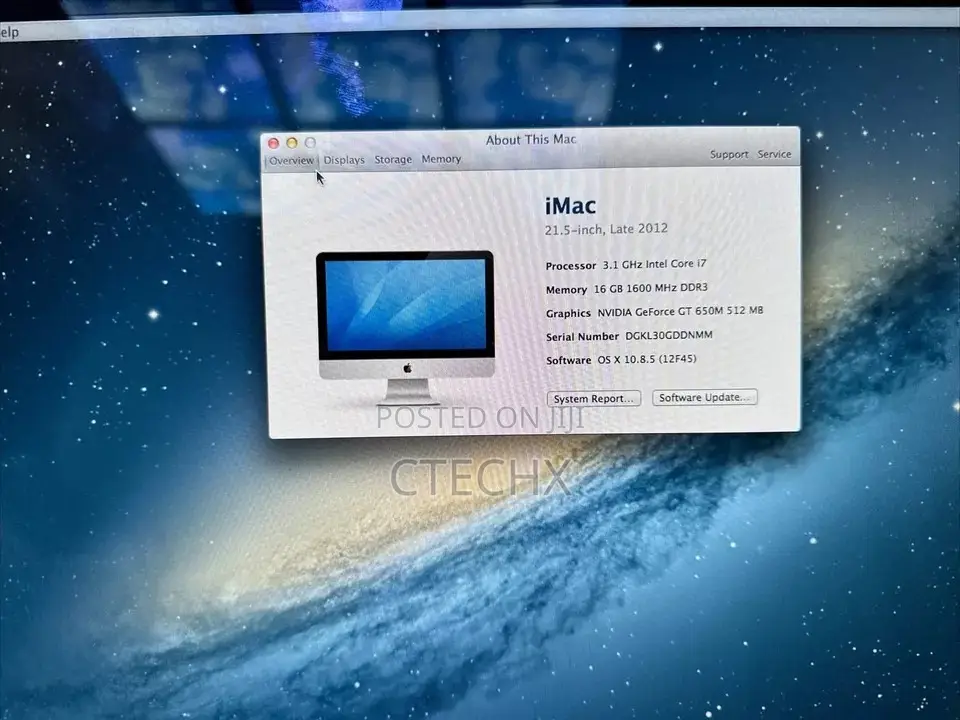Click the Service link
960x720 pixels.
(774, 154)
